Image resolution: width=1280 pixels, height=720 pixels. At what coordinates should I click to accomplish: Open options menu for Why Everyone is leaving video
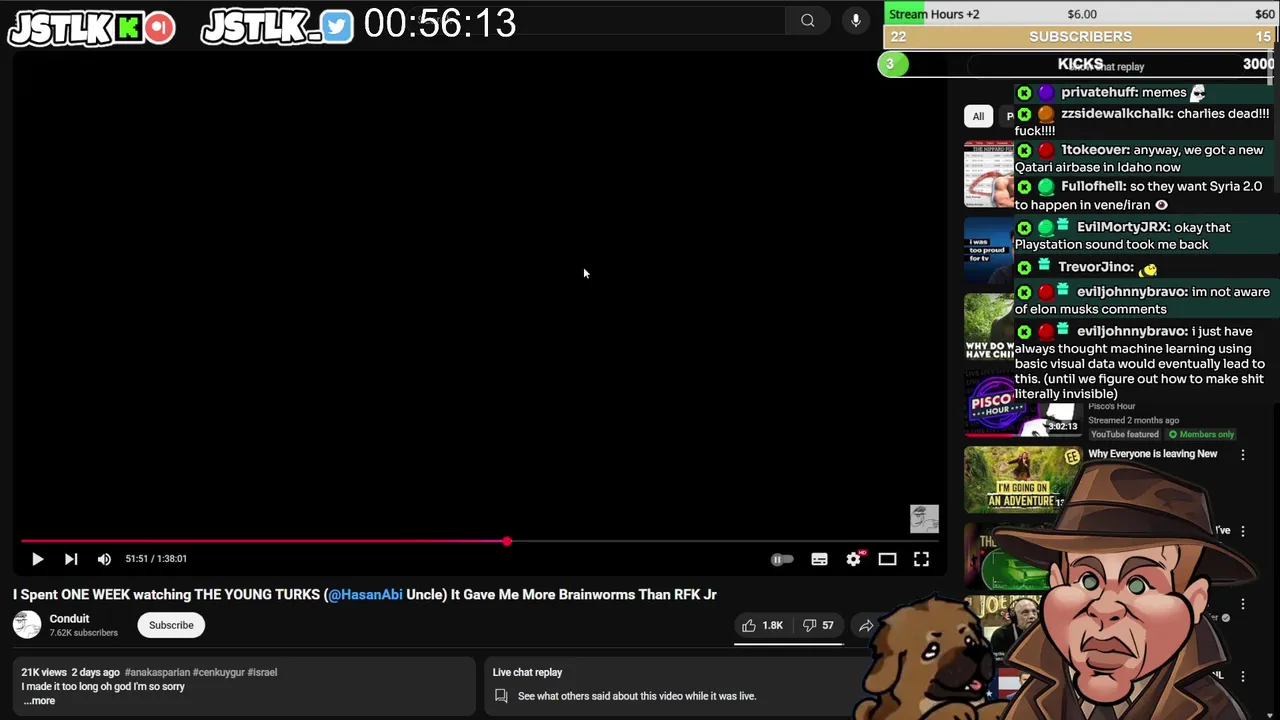[x=1243, y=455]
